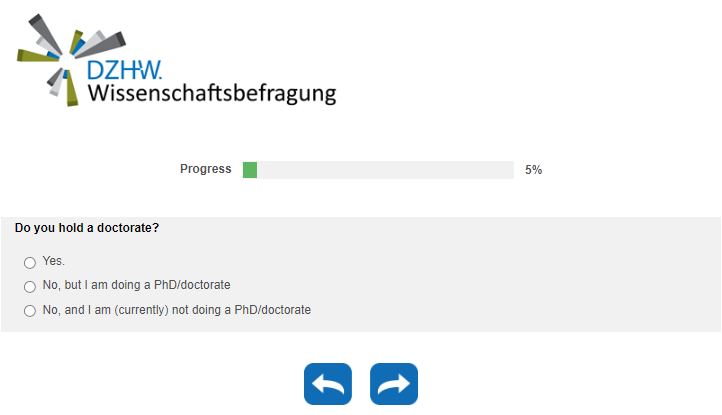Click the dark gray ray at the logo's top right

[x=112, y=39]
